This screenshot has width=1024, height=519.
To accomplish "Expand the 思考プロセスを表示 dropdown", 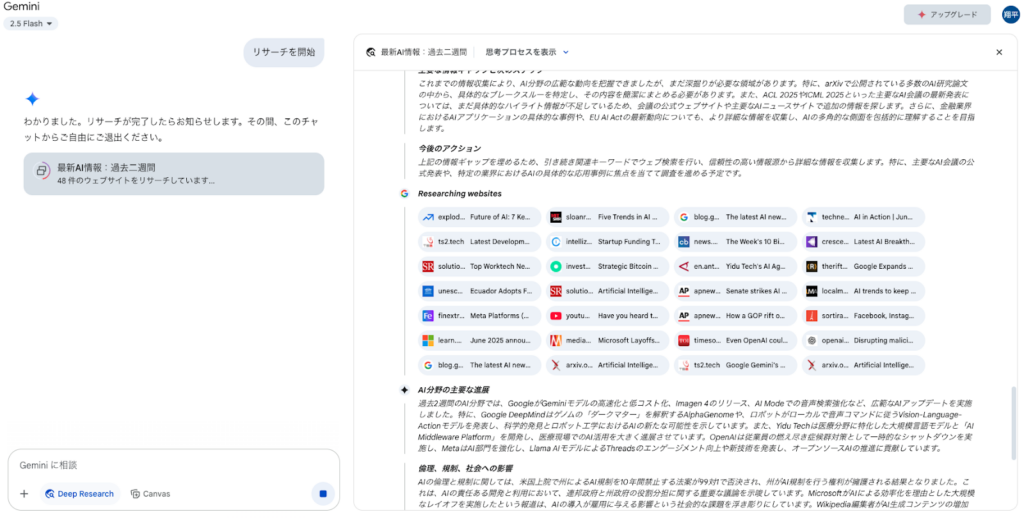I will click(x=527, y=52).
